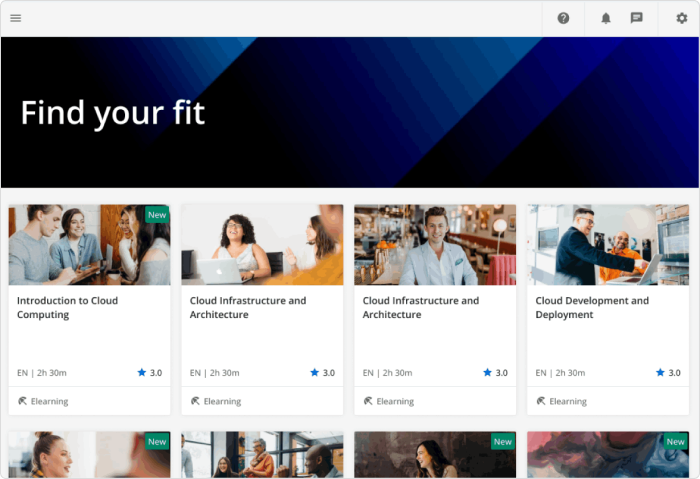700x479 pixels.
Task: Click Elearning label on Introduction to Cloud Computing
Action: pyautogui.click(x=50, y=401)
